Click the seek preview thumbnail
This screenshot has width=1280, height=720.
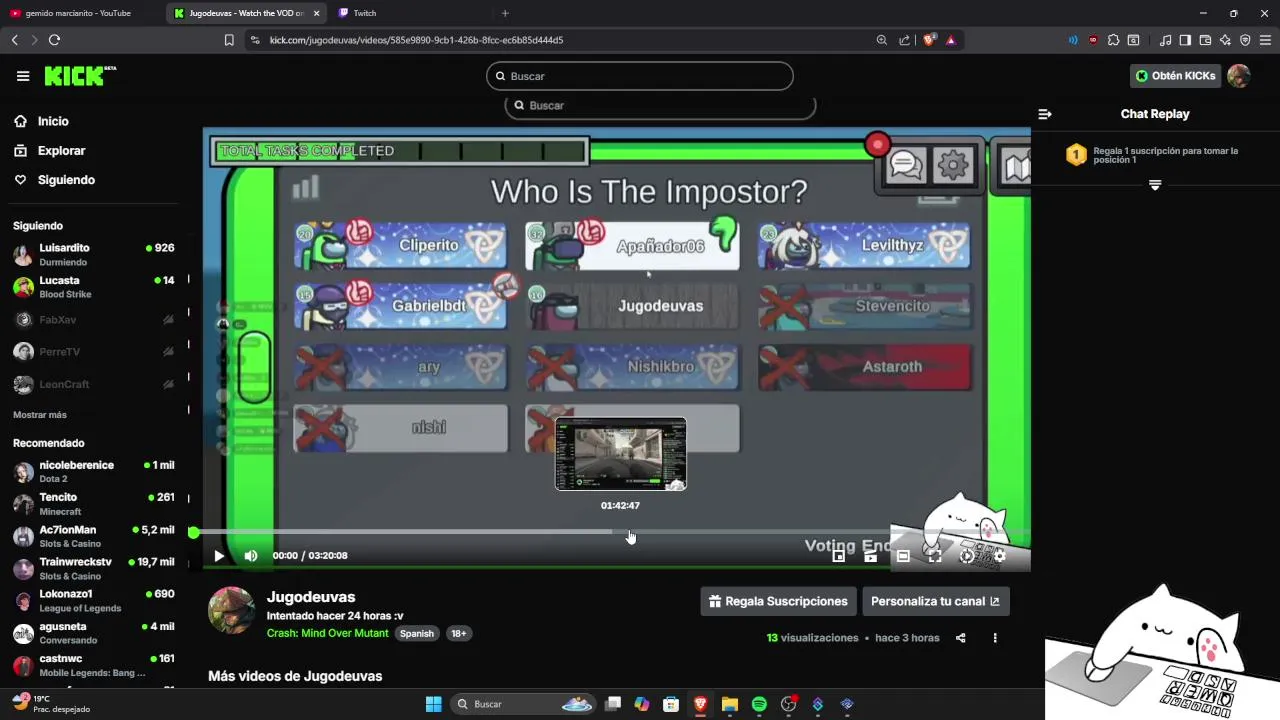pyautogui.click(x=621, y=454)
